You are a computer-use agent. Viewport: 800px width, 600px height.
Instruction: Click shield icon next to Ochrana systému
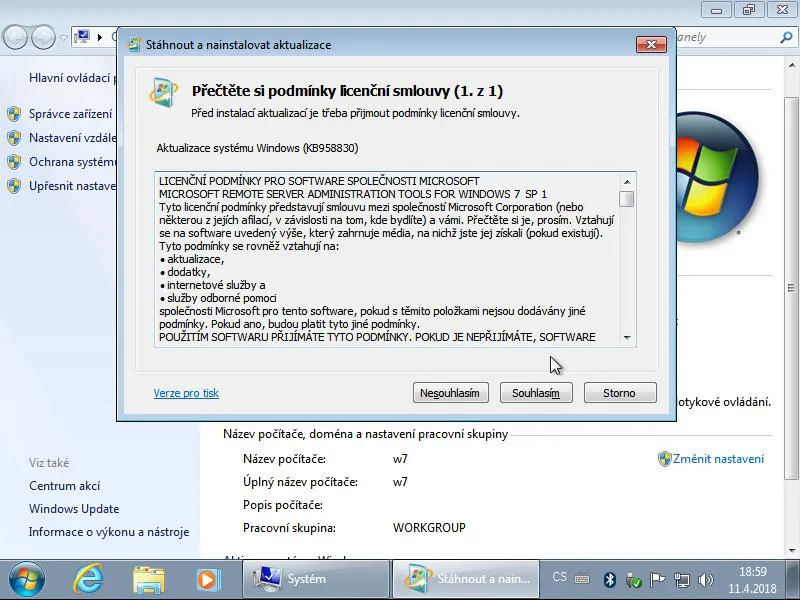[x=14, y=162]
